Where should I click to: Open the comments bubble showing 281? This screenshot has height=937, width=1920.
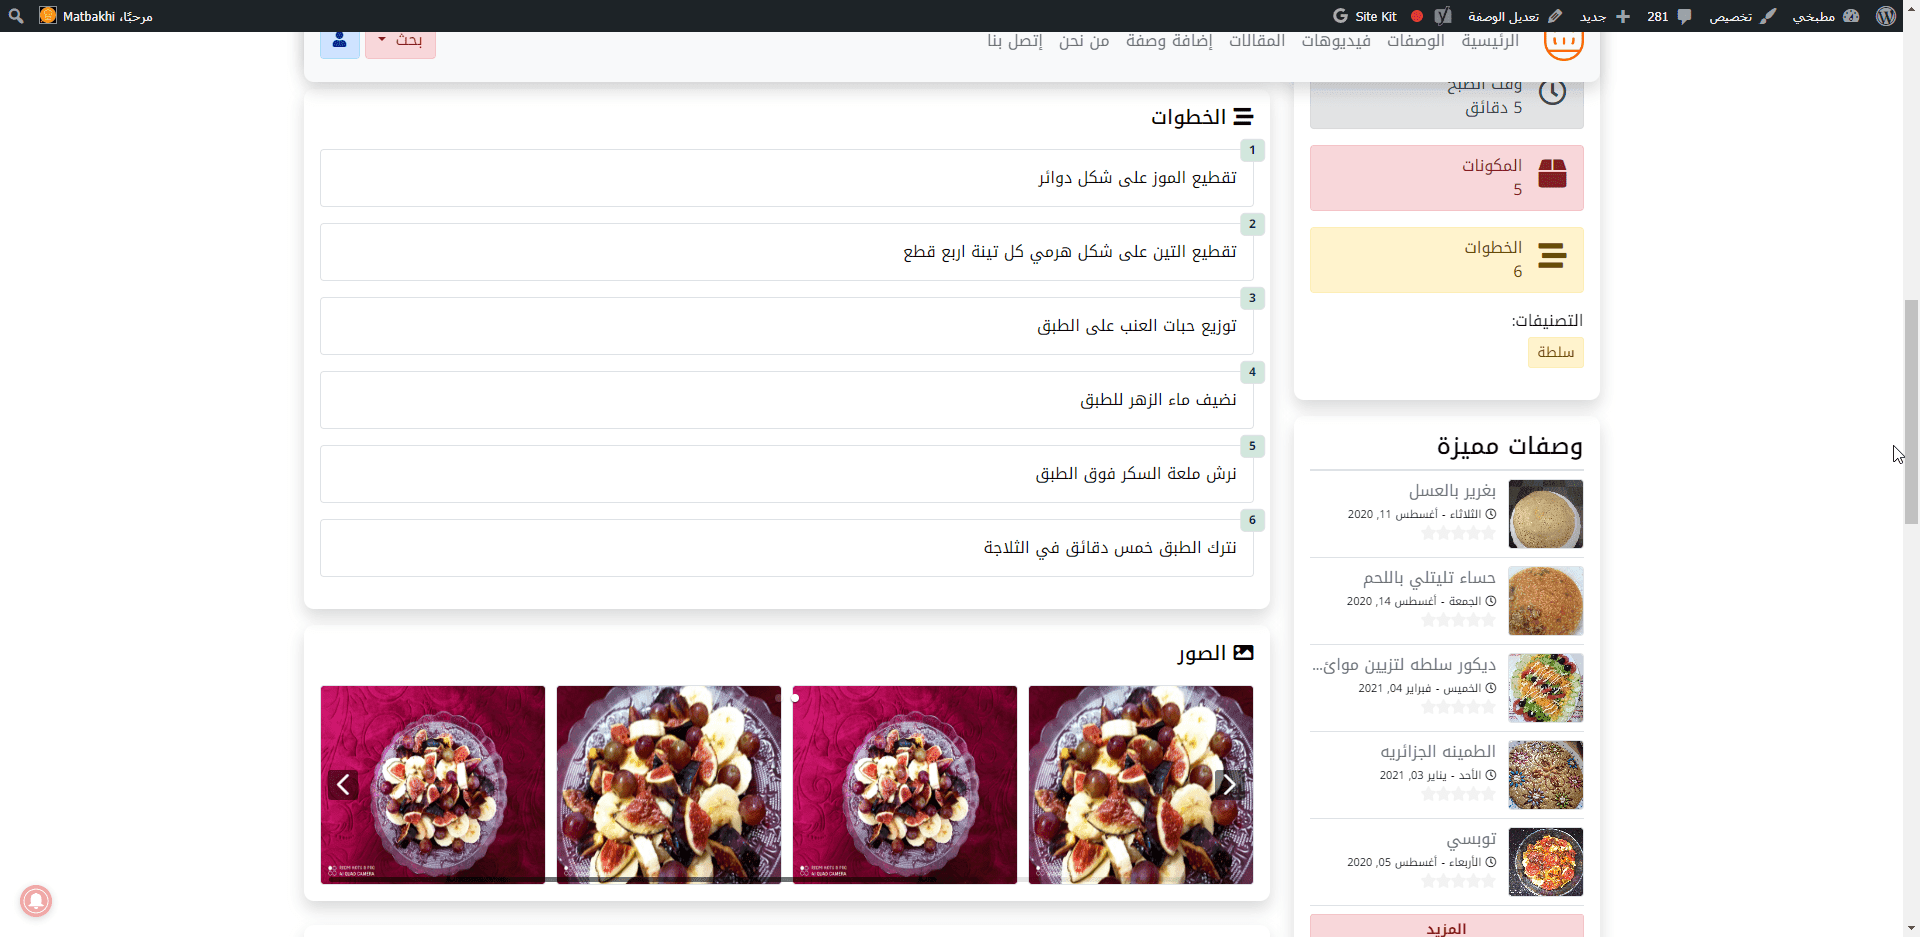pyautogui.click(x=1669, y=16)
